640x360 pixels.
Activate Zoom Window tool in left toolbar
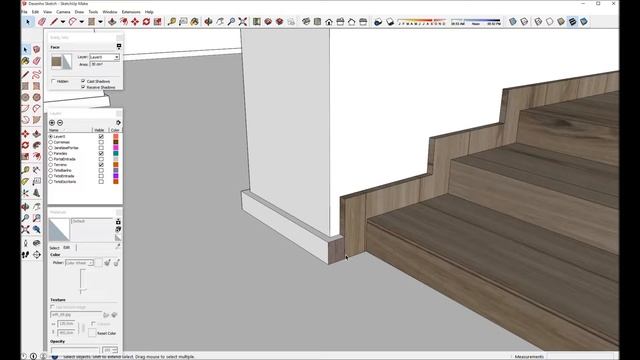(x=37, y=218)
